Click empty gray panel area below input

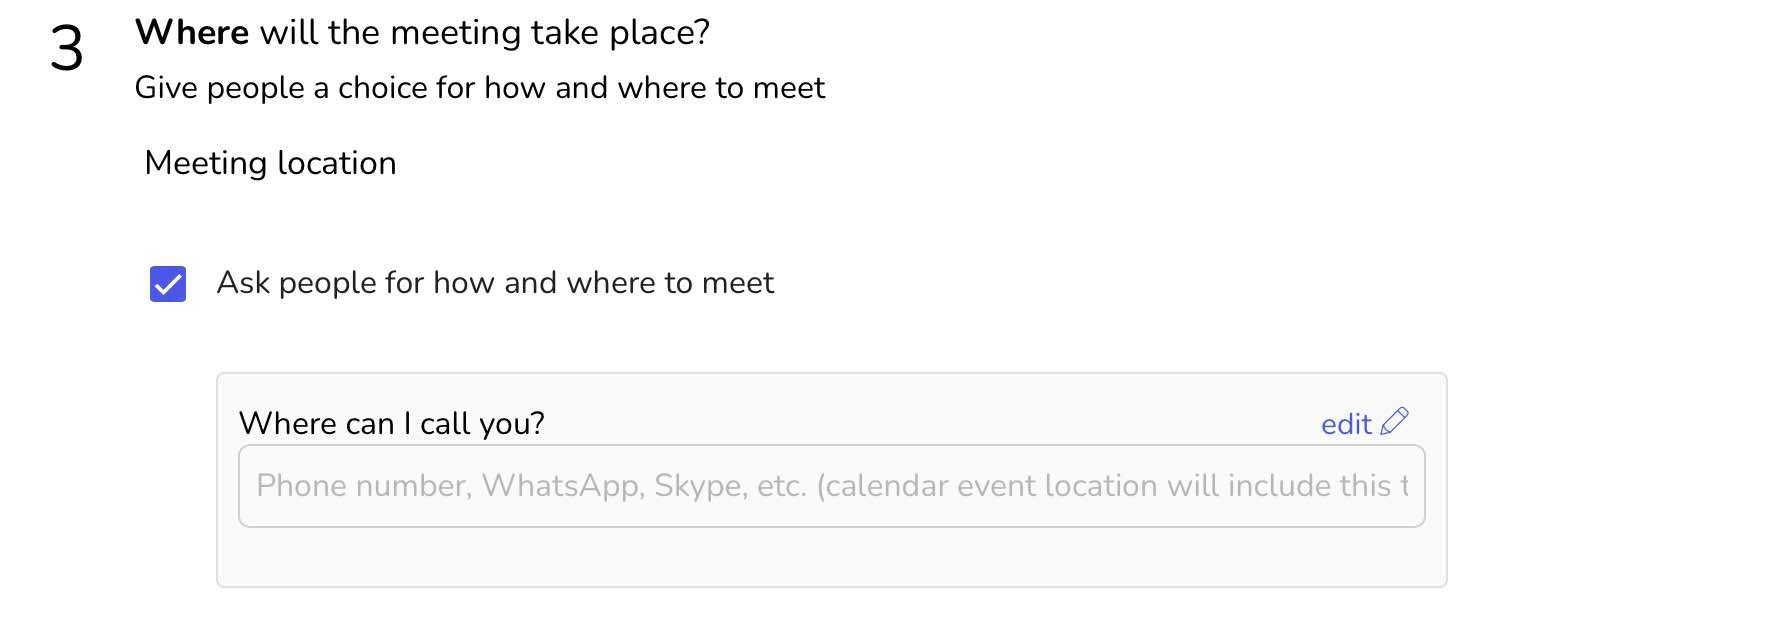pos(831,557)
